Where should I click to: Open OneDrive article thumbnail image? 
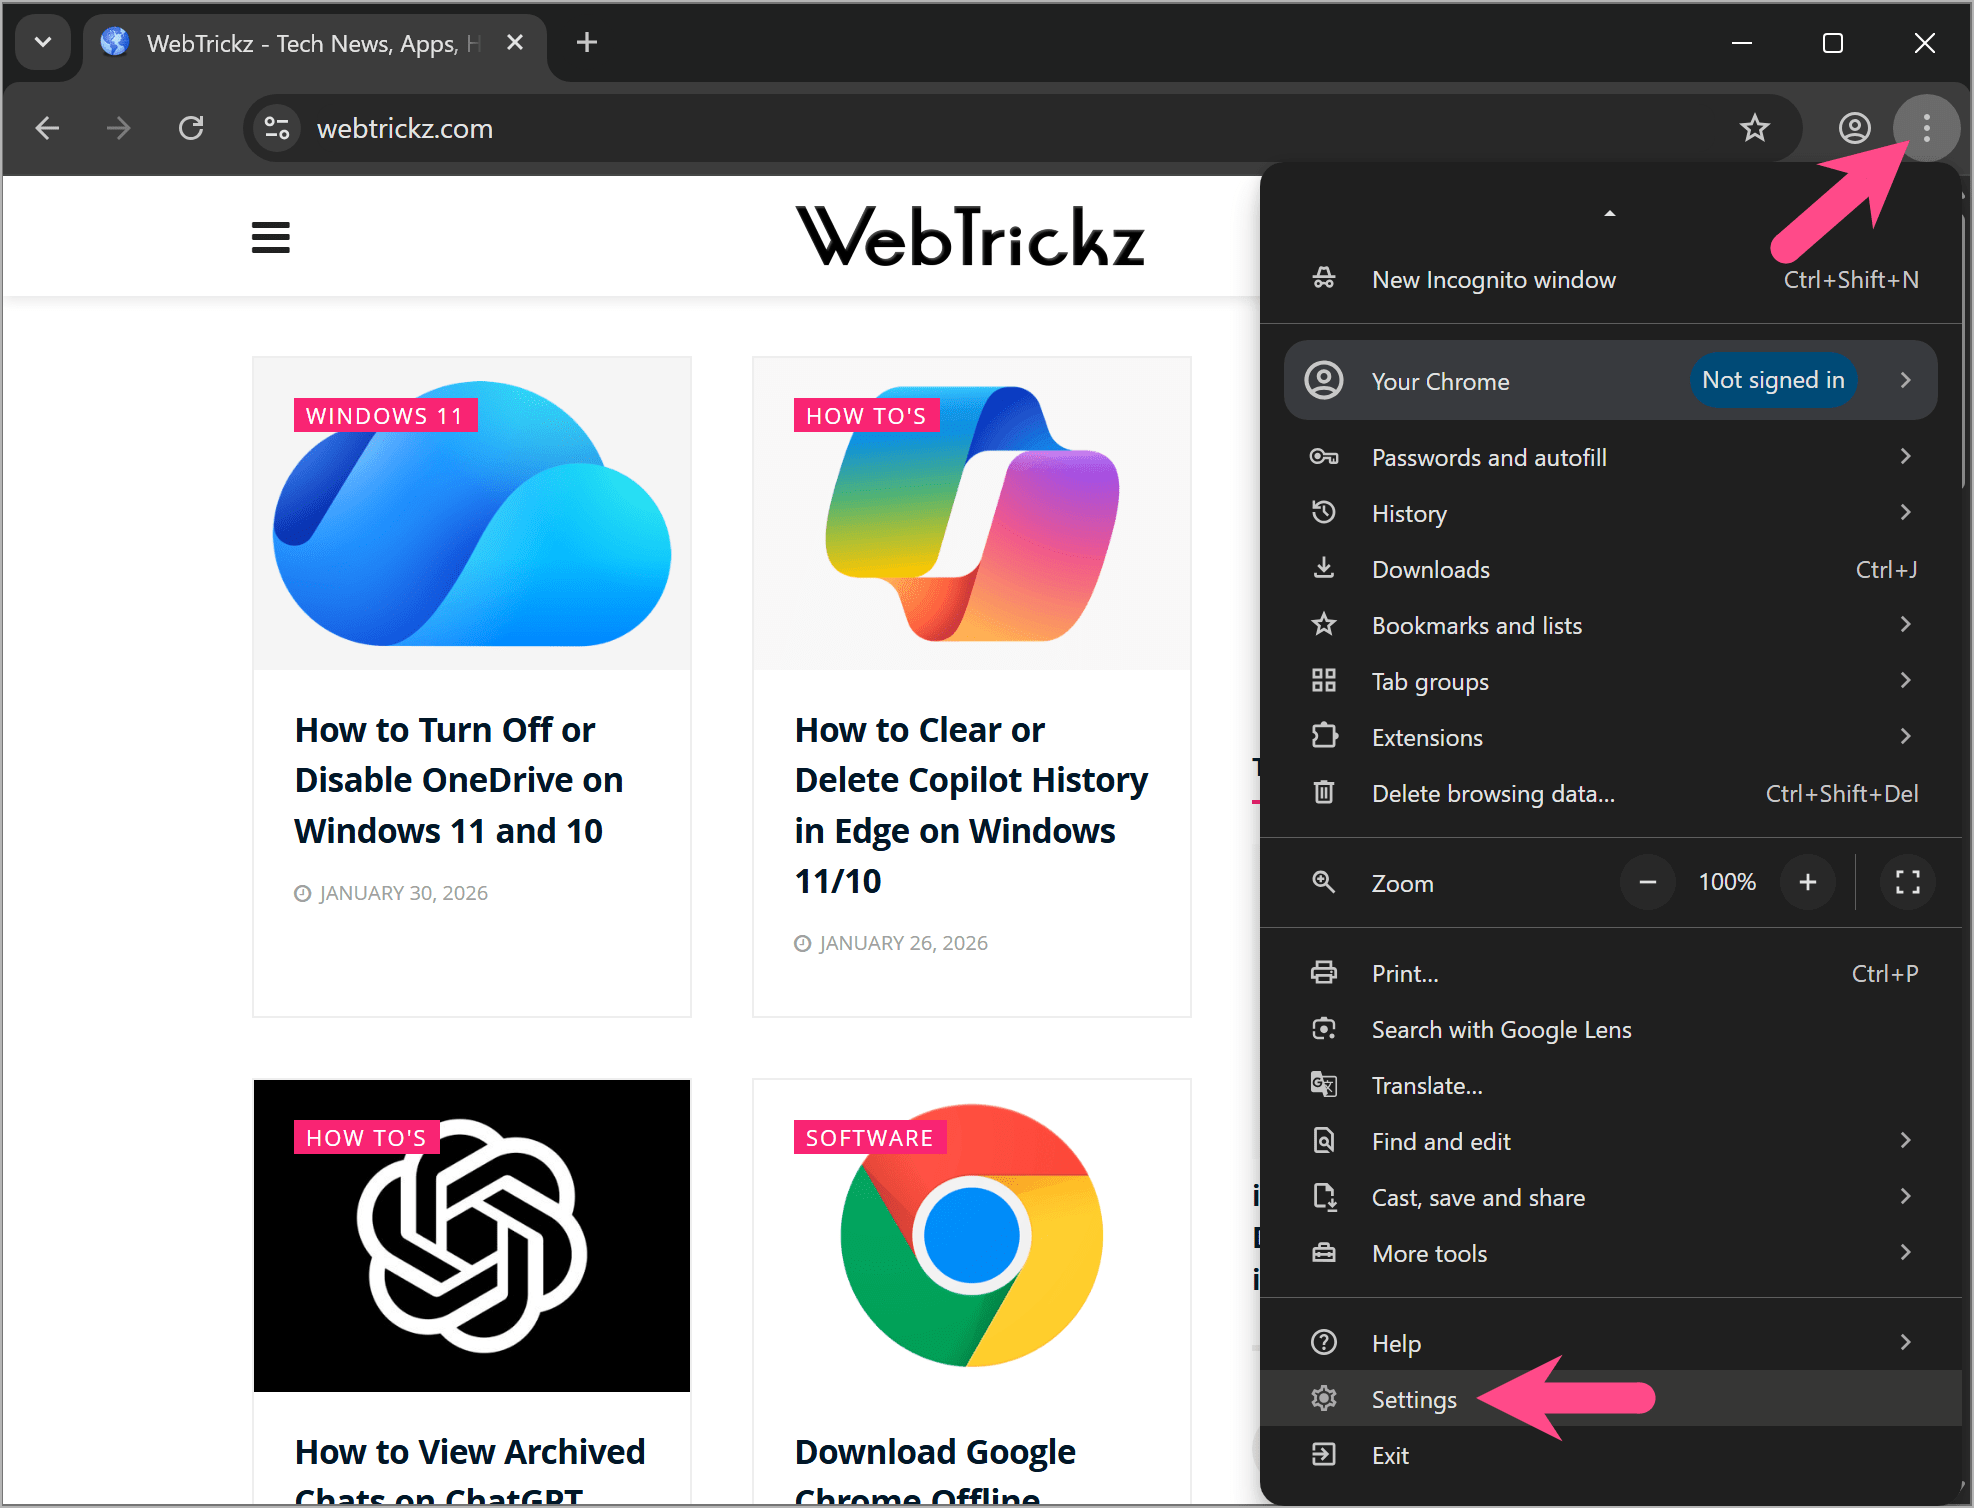pos(472,514)
